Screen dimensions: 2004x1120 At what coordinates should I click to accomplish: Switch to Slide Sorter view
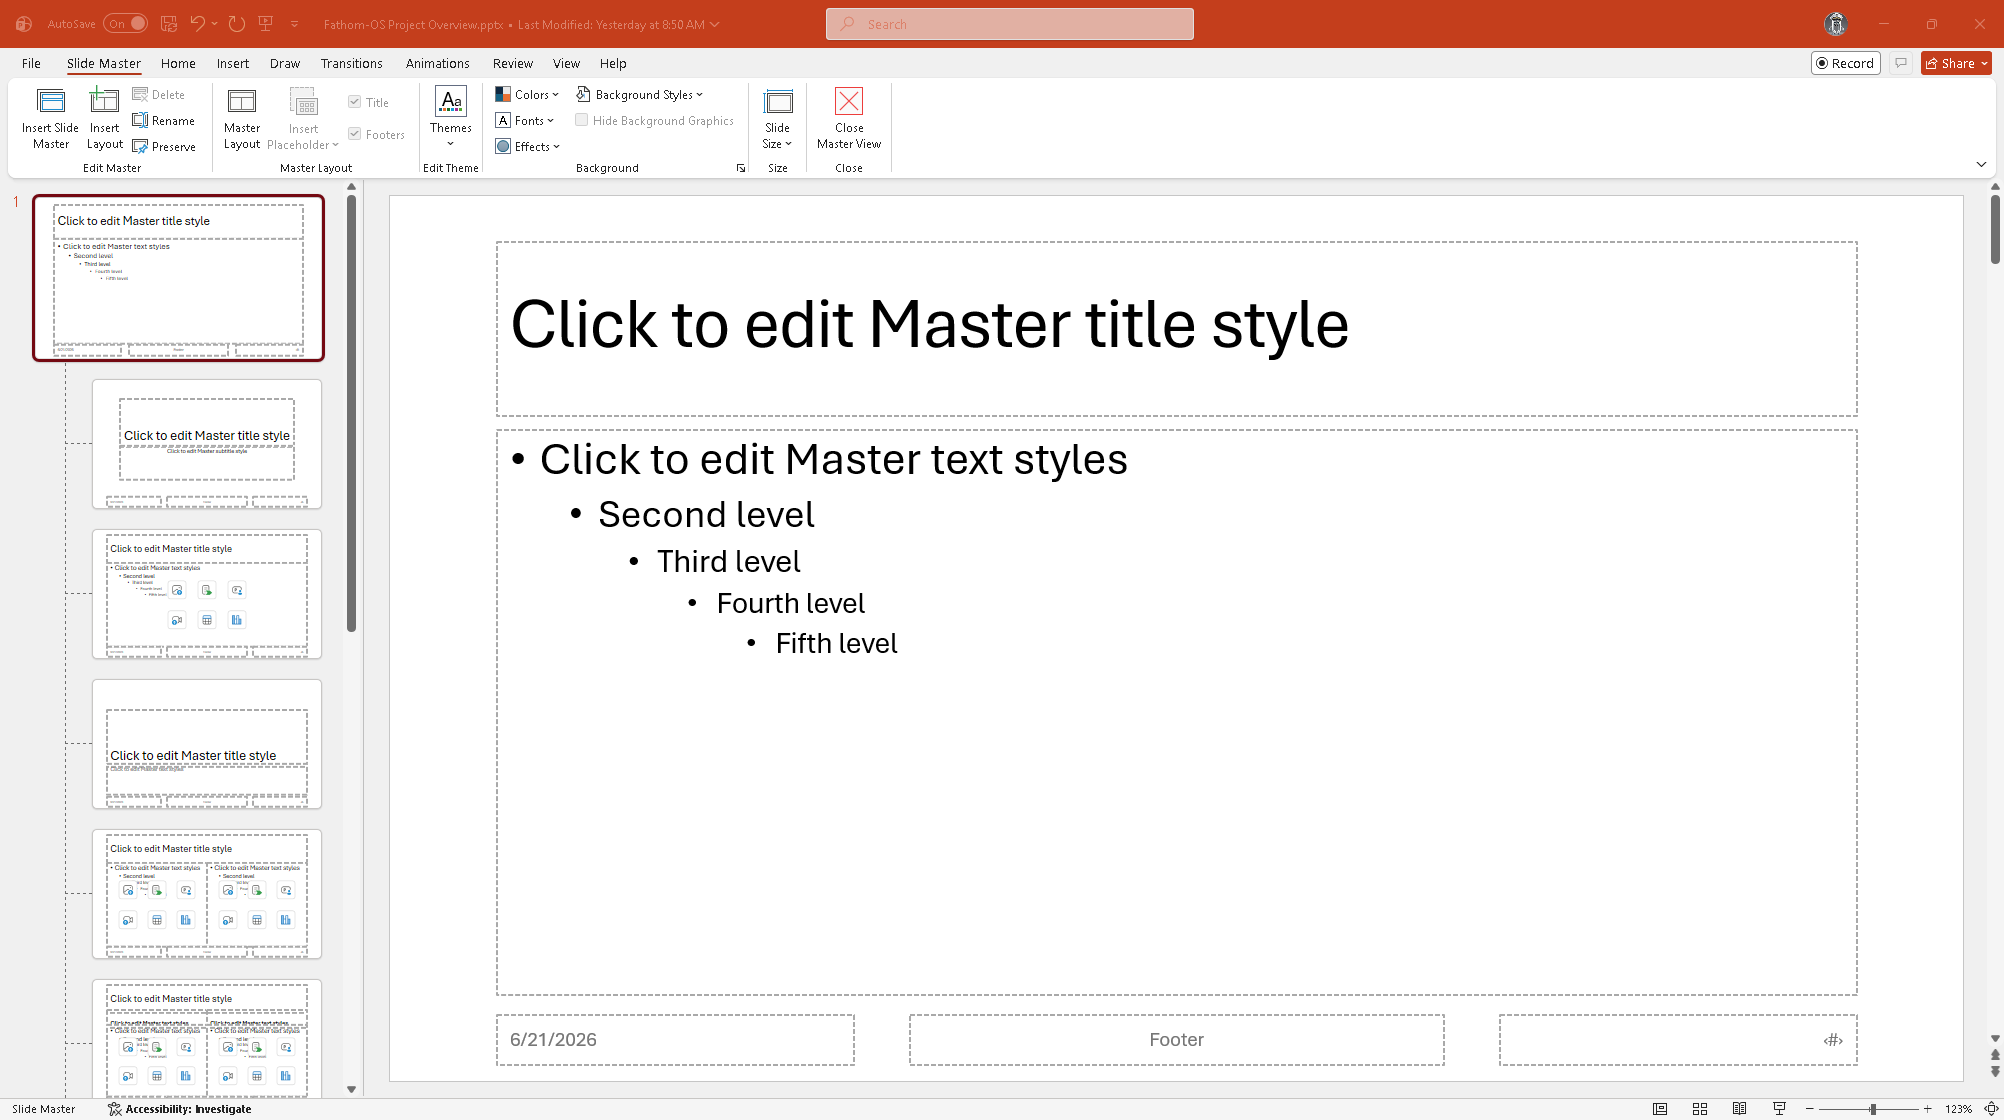coord(1700,1108)
